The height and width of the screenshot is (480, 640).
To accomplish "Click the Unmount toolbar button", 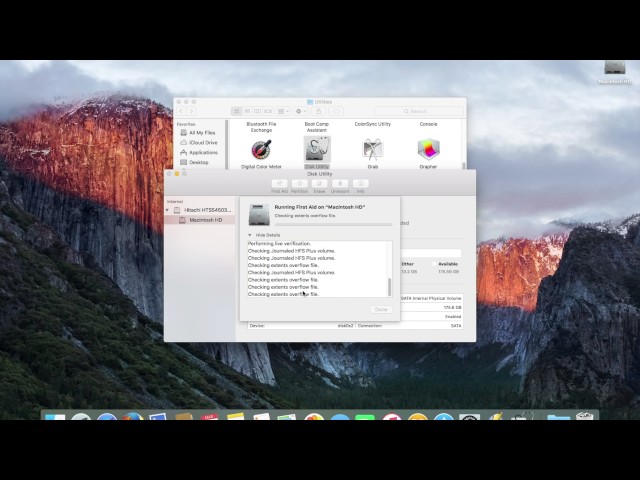I will (x=340, y=184).
